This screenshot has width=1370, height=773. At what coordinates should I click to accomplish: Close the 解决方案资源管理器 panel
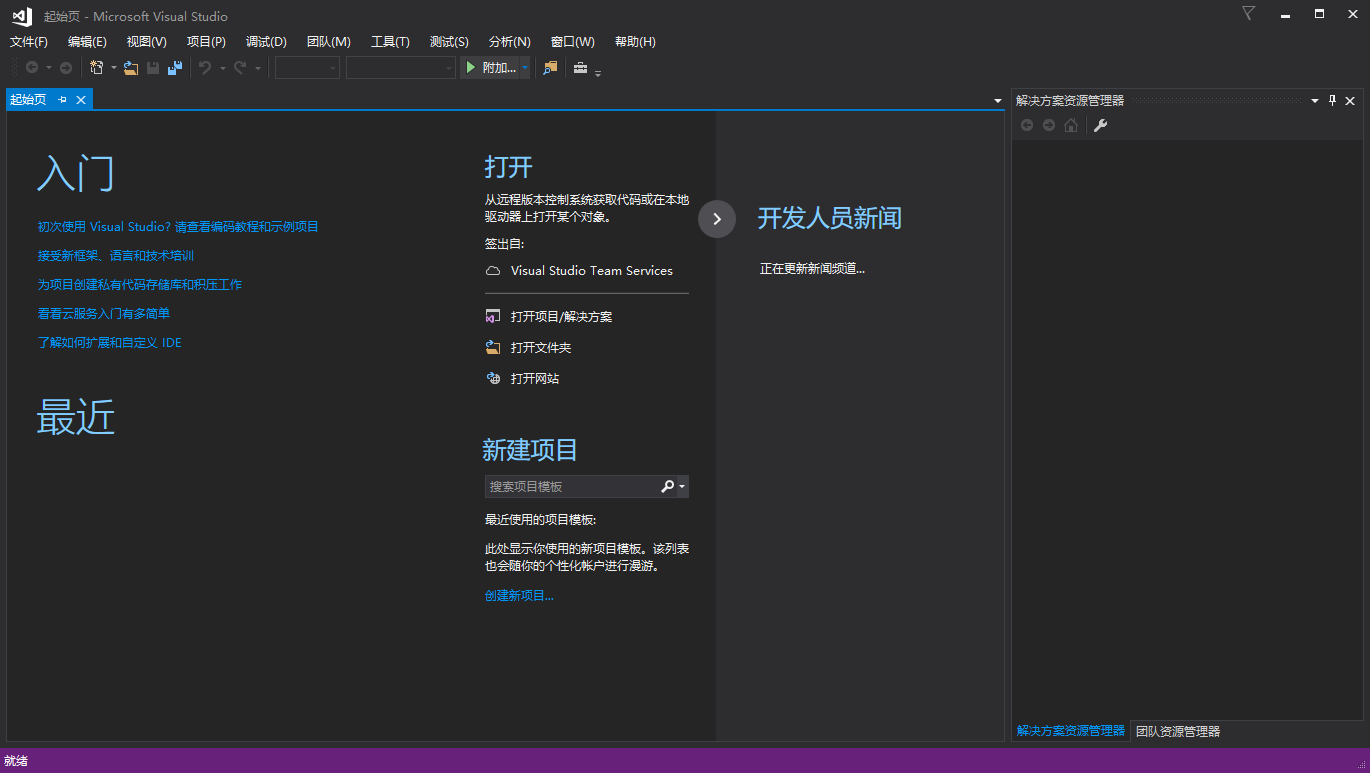[1350, 100]
